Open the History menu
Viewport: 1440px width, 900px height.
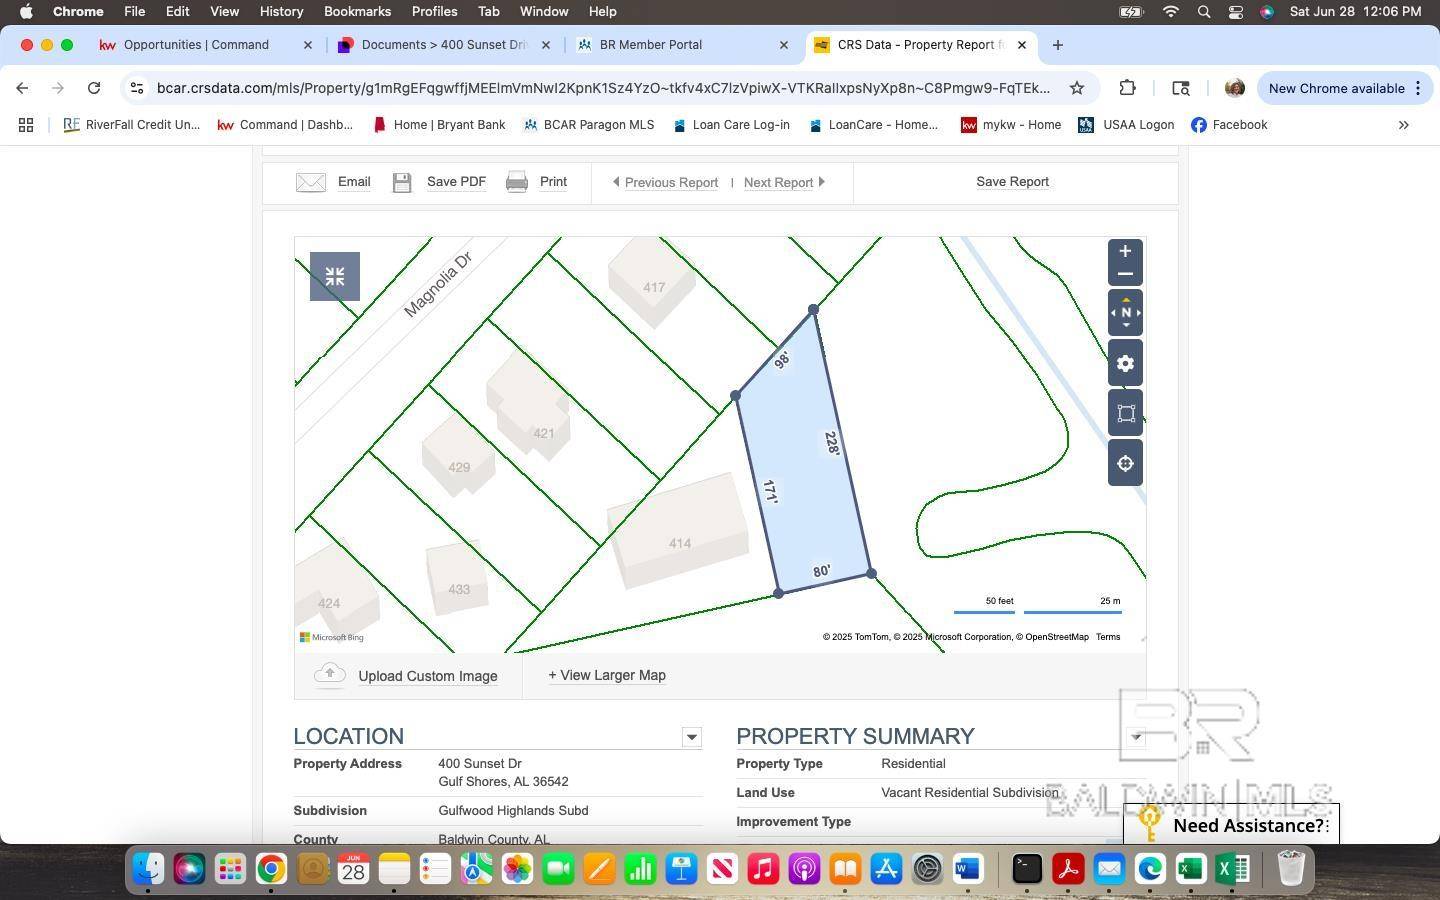point(281,12)
